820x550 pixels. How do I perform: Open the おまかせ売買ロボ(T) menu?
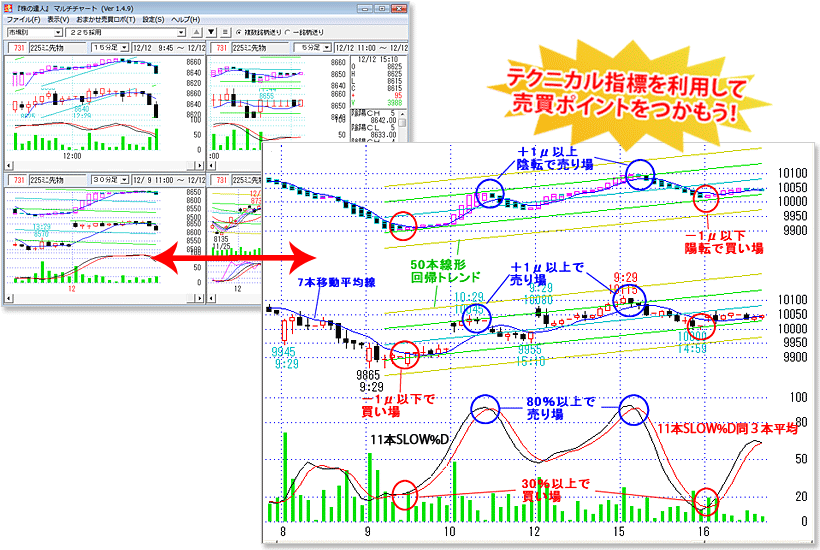coord(106,19)
